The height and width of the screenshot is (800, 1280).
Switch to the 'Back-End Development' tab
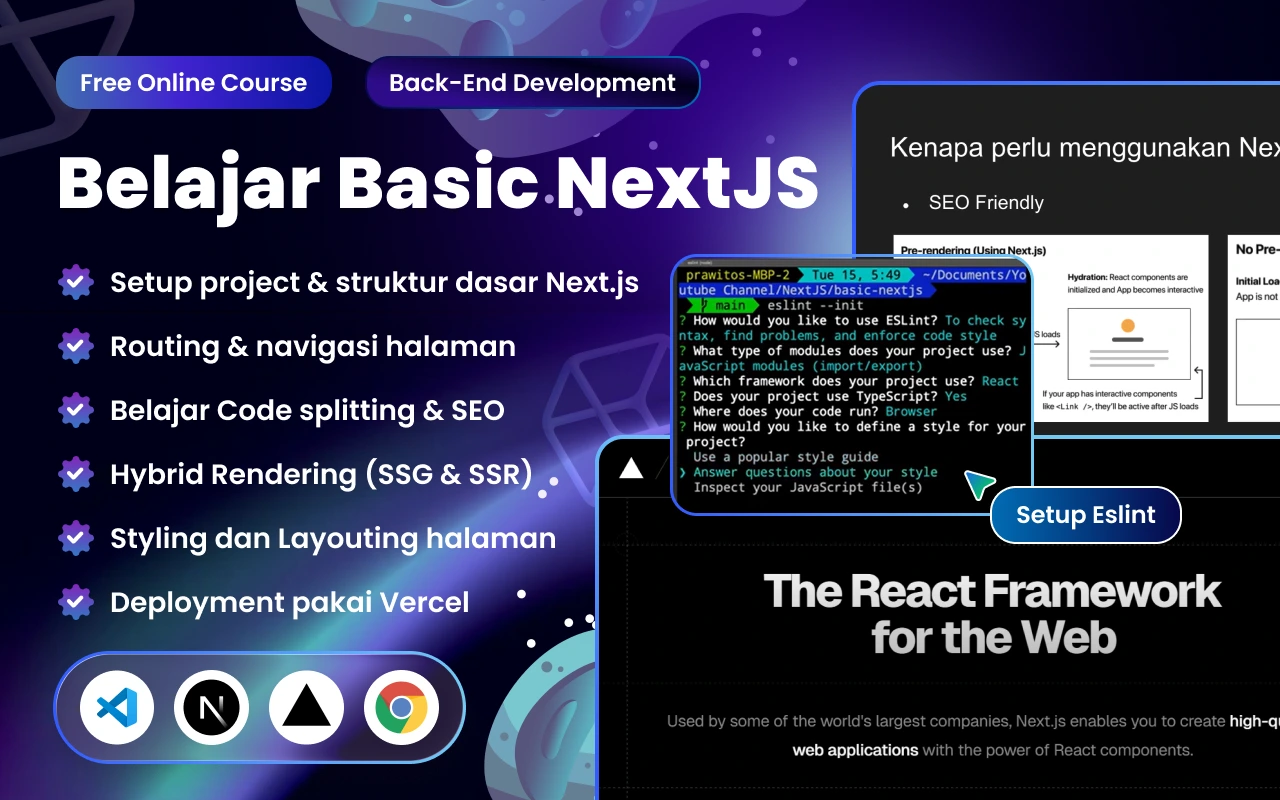coord(532,83)
